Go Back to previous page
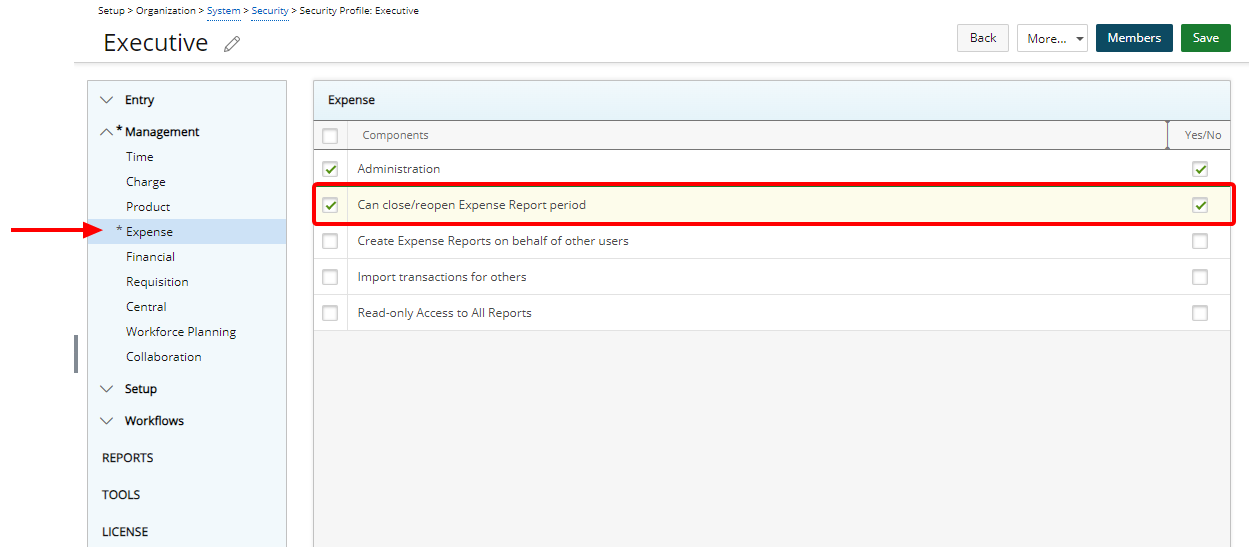 tap(983, 38)
